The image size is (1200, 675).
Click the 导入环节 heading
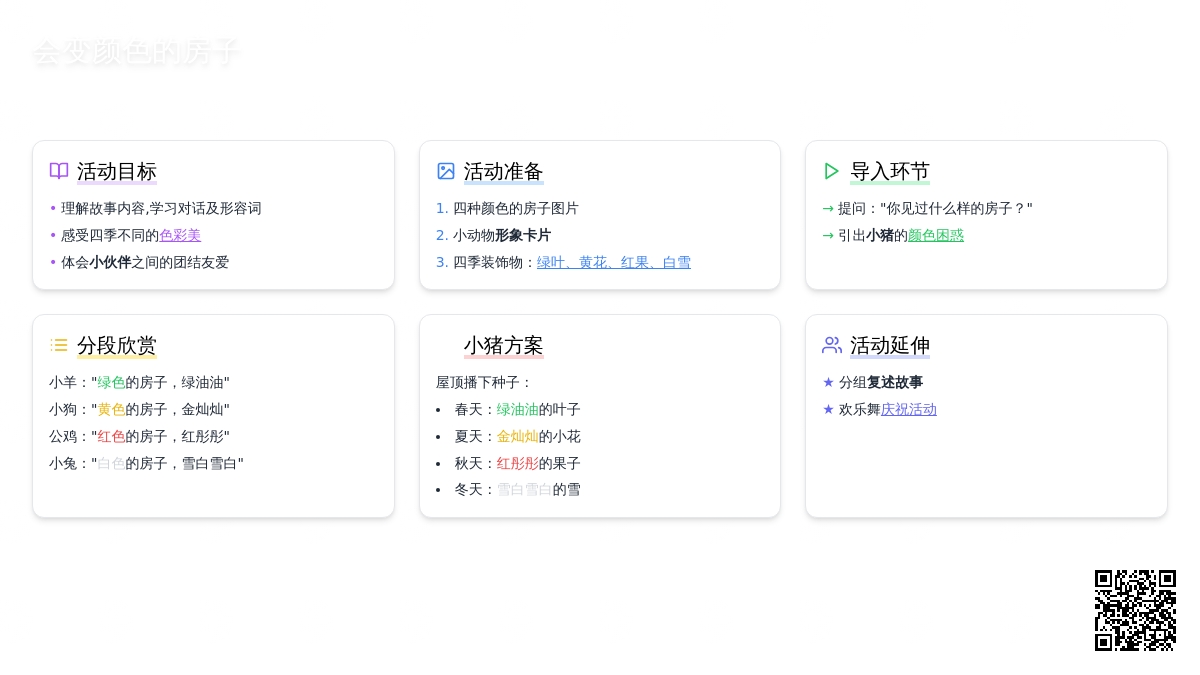(x=890, y=172)
